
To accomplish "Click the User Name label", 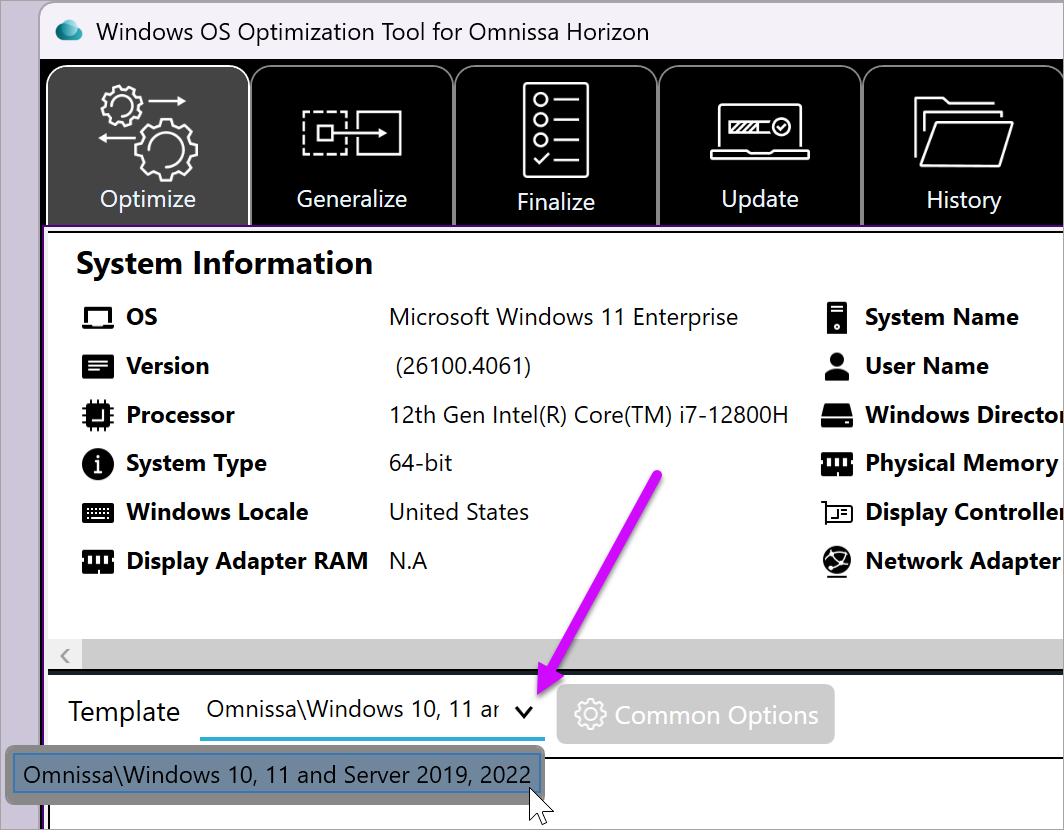I will coord(926,366).
